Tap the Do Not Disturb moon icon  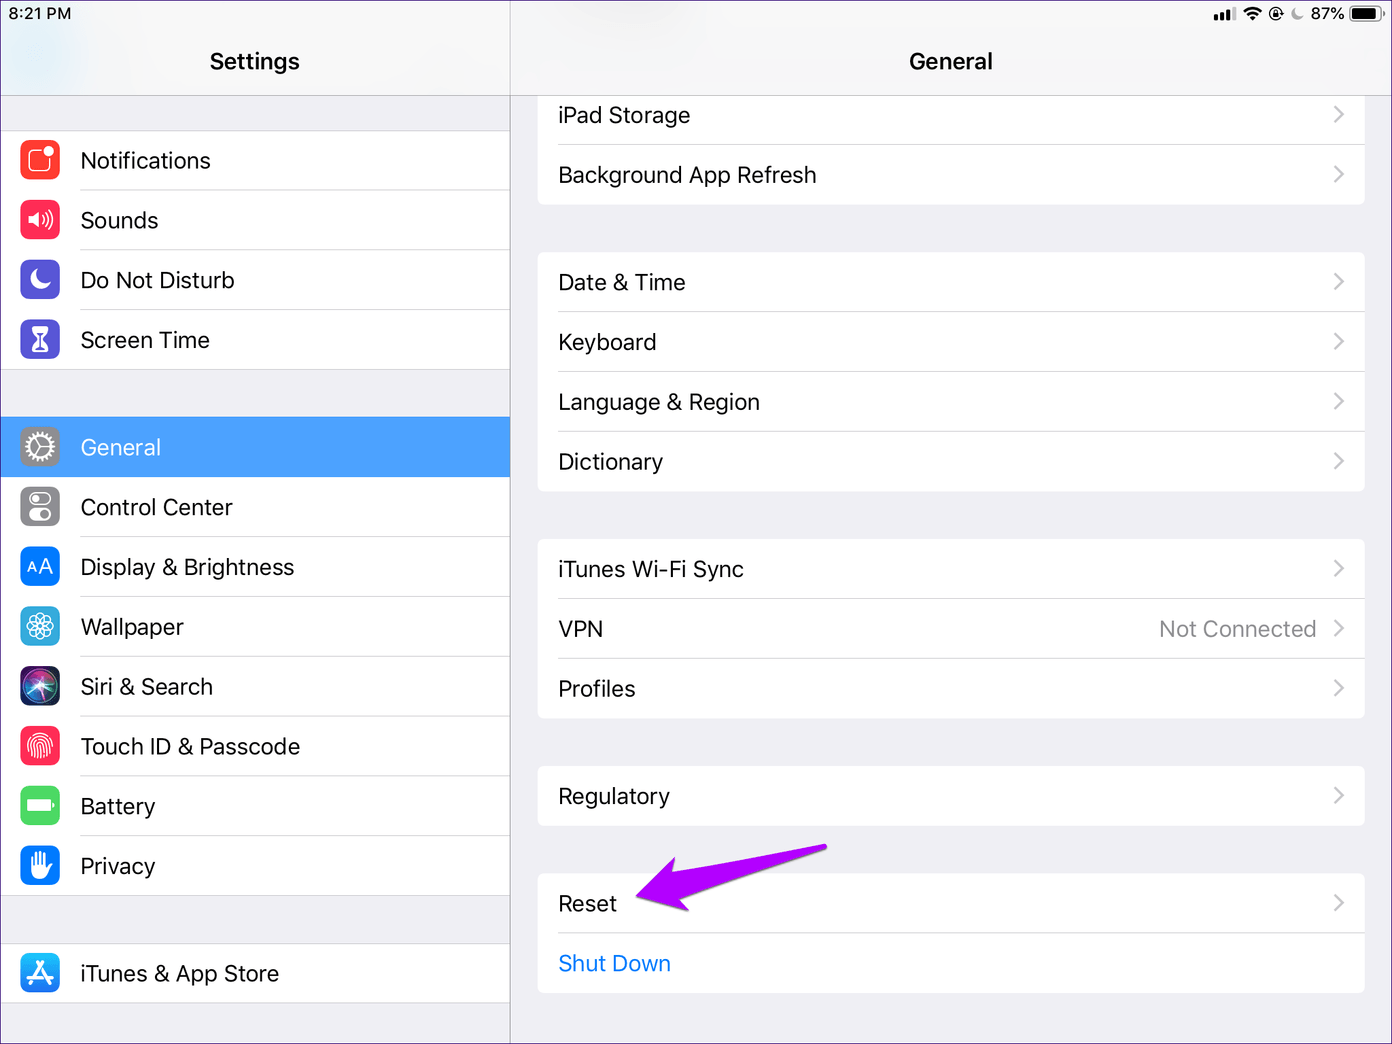tap(40, 280)
